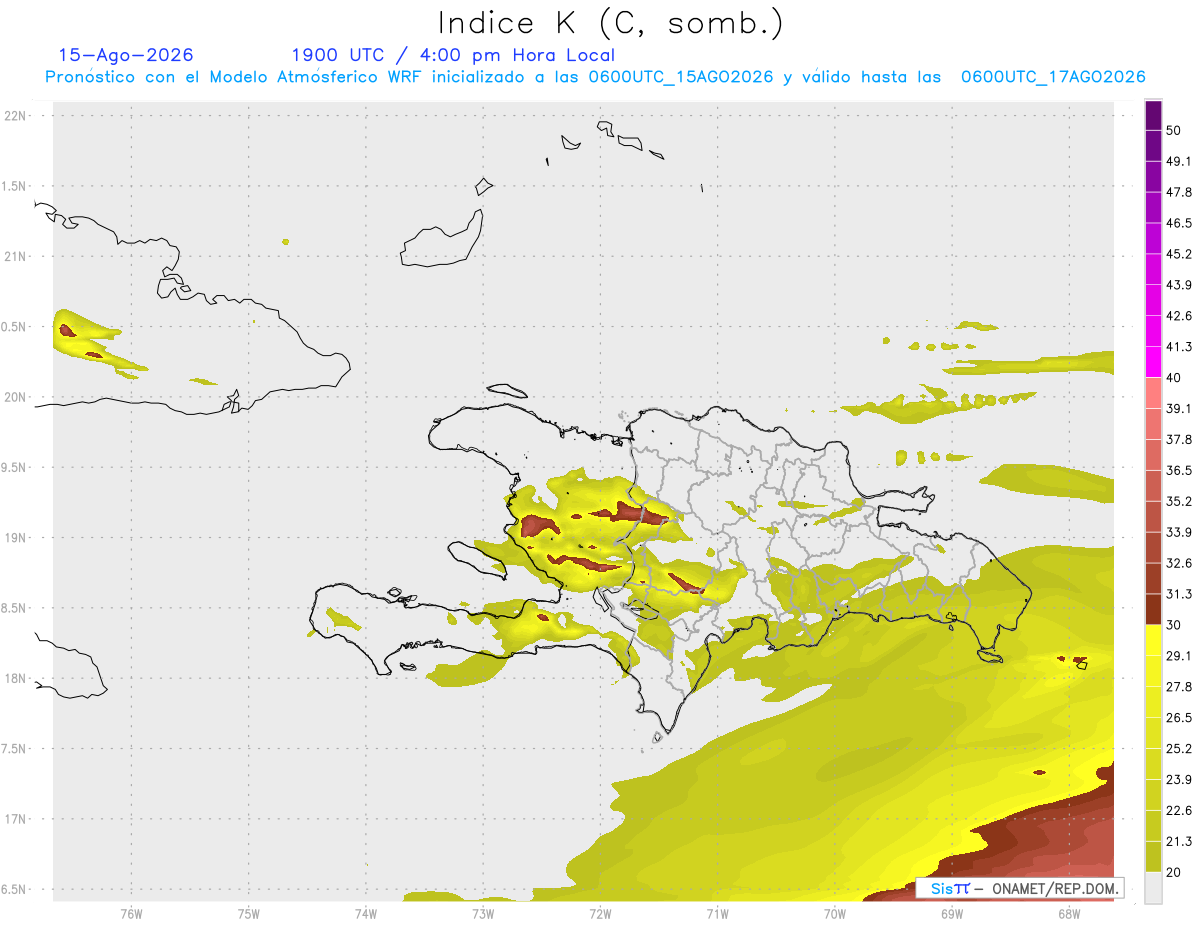This screenshot has height=927, width=1200.
Task: Click the colorbar value "39.1"
Action: point(1179,408)
